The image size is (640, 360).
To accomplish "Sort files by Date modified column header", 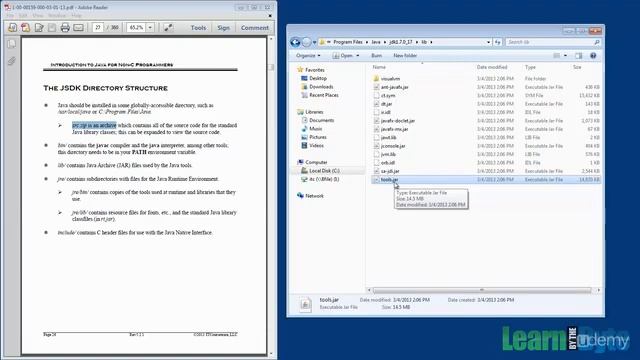I will pyautogui.click(x=492, y=67).
